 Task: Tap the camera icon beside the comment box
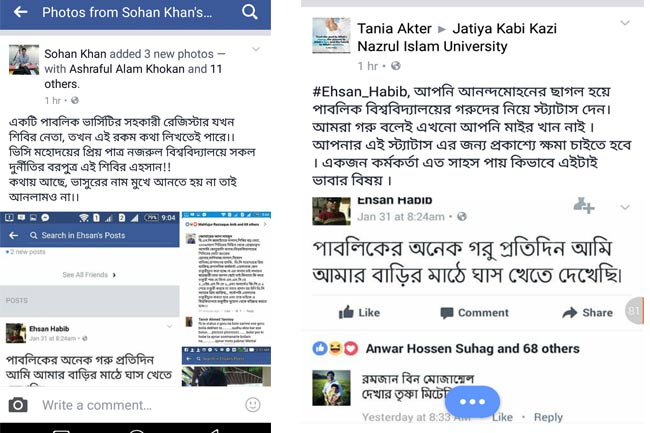pyautogui.click(x=18, y=405)
